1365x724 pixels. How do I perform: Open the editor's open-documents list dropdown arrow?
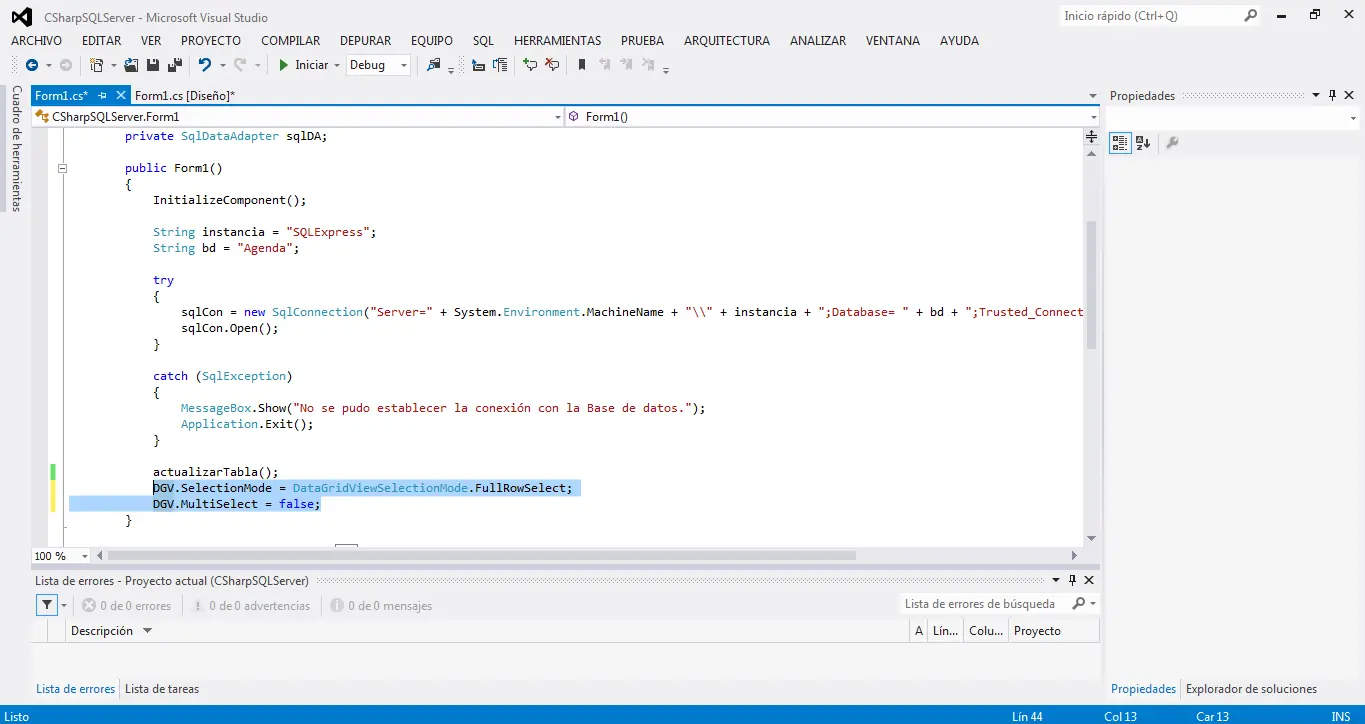pos(1093,96)
